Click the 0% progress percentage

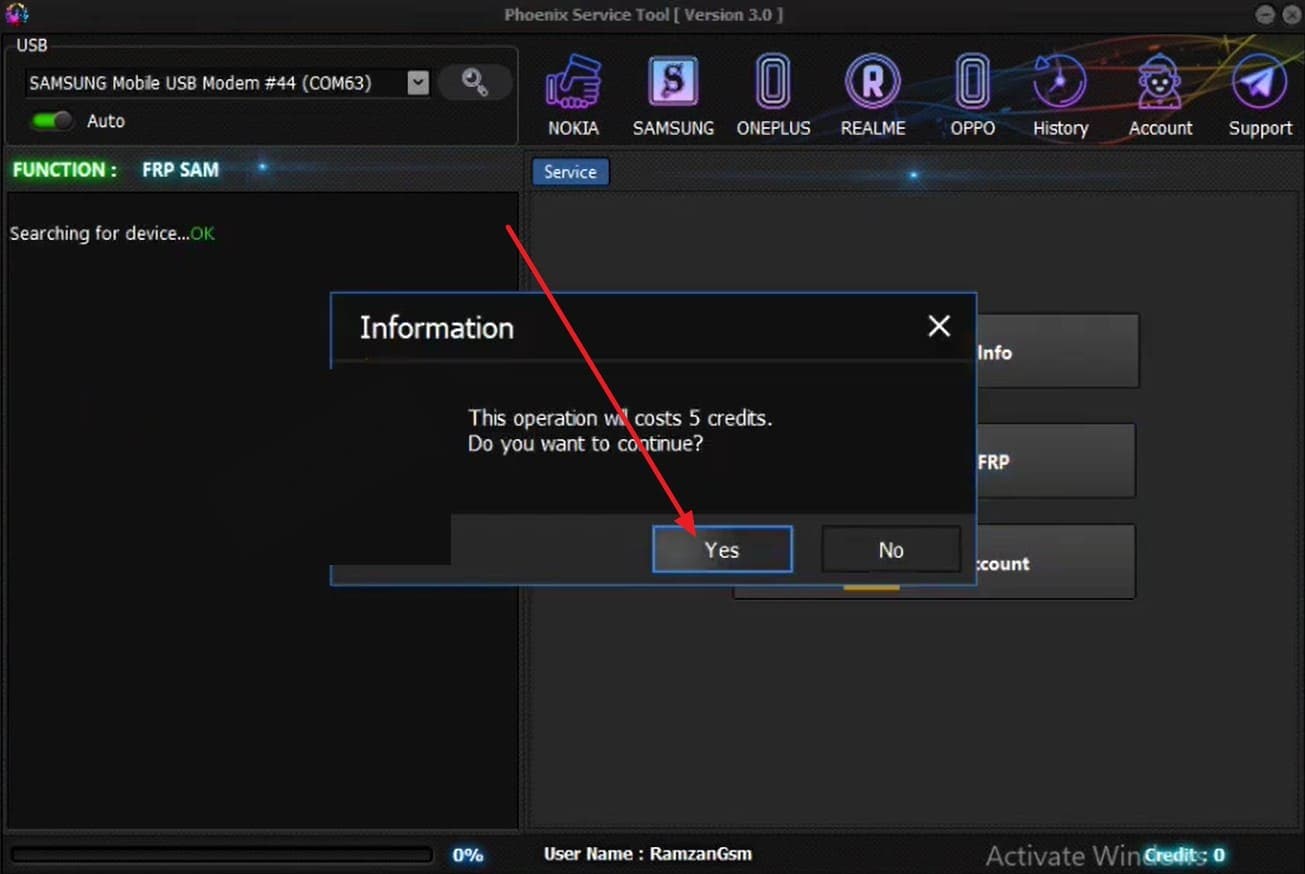468,855
